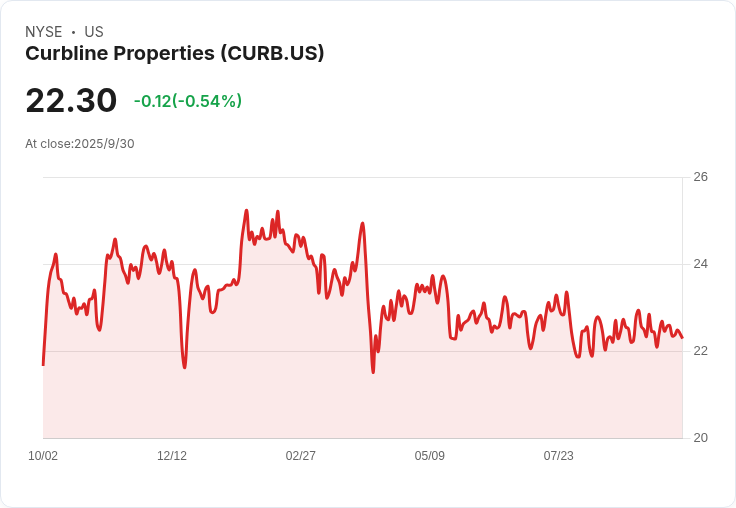The height and width of the screenshot is (508, 736).
Task: Select the NYSE exchange label
Action: pyautogui.click(x=44, y=32)
